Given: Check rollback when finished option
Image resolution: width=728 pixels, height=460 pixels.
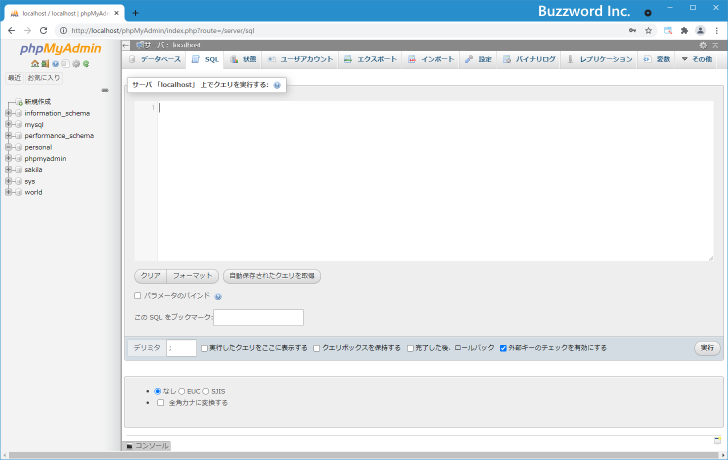Looking at the screenshot, I should pyautogui.click(x=410, y=348).
